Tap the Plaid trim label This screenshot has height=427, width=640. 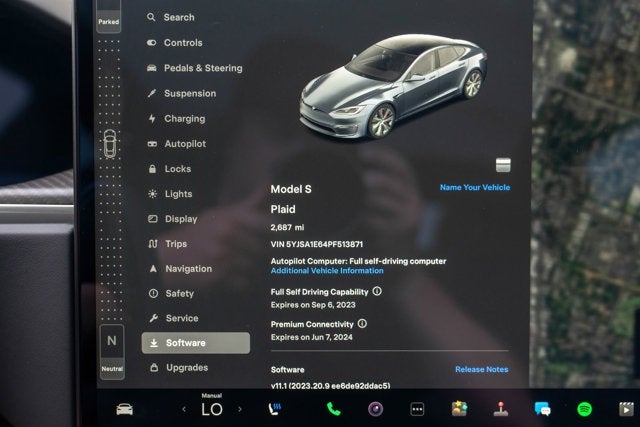point(283,209)
